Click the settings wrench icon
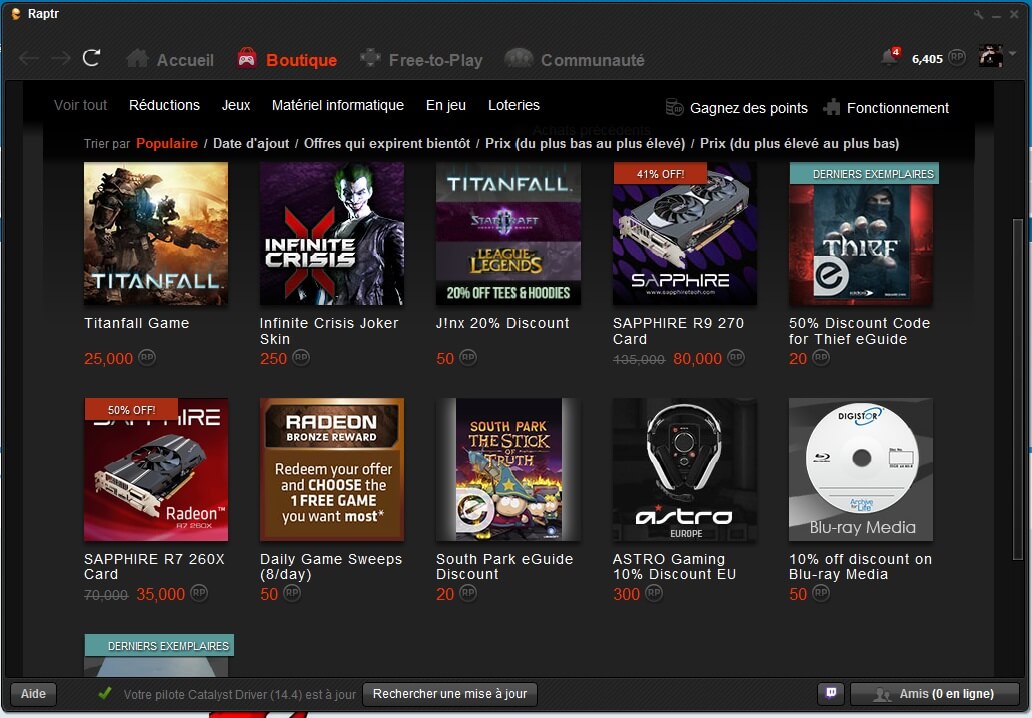The height and width of the screenshot is (718, 1032). (x=978, y=14)
